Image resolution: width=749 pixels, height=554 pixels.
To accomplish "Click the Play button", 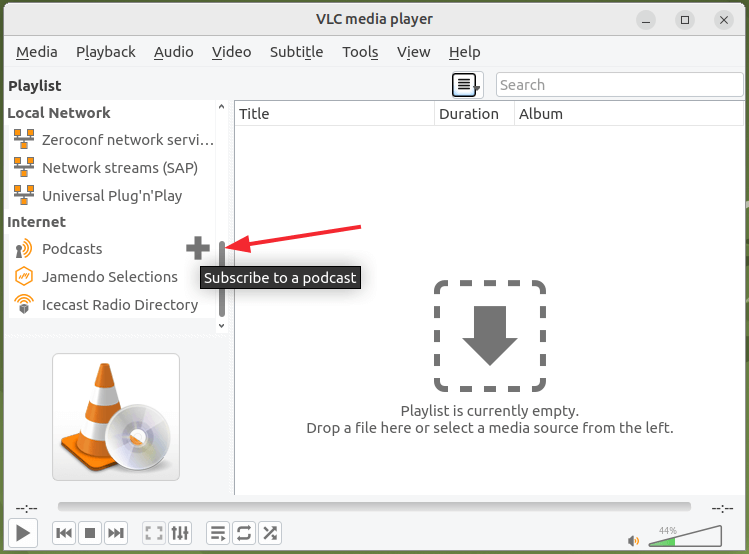I will 22,533.
